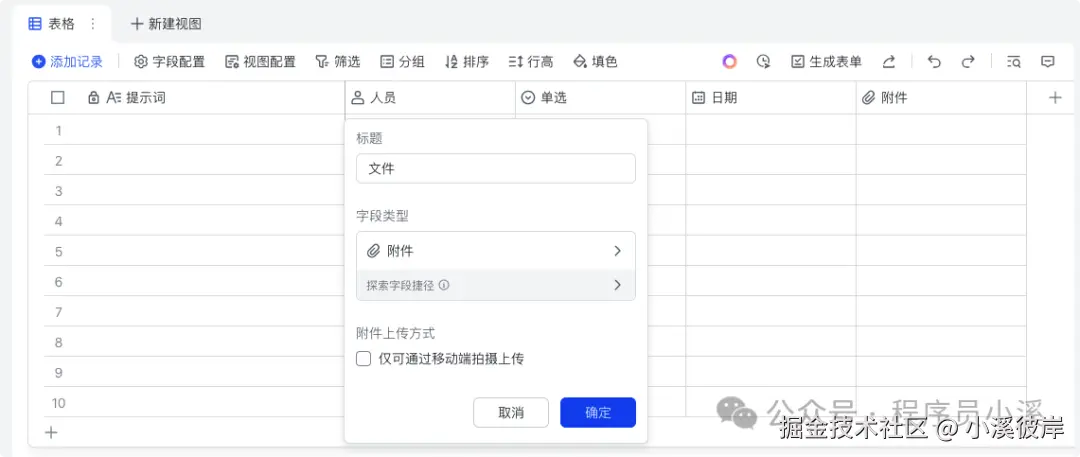The image size is (1080, 457).
Task: Click the lock icon in 提示词 header
Action: tap(93, 98)
